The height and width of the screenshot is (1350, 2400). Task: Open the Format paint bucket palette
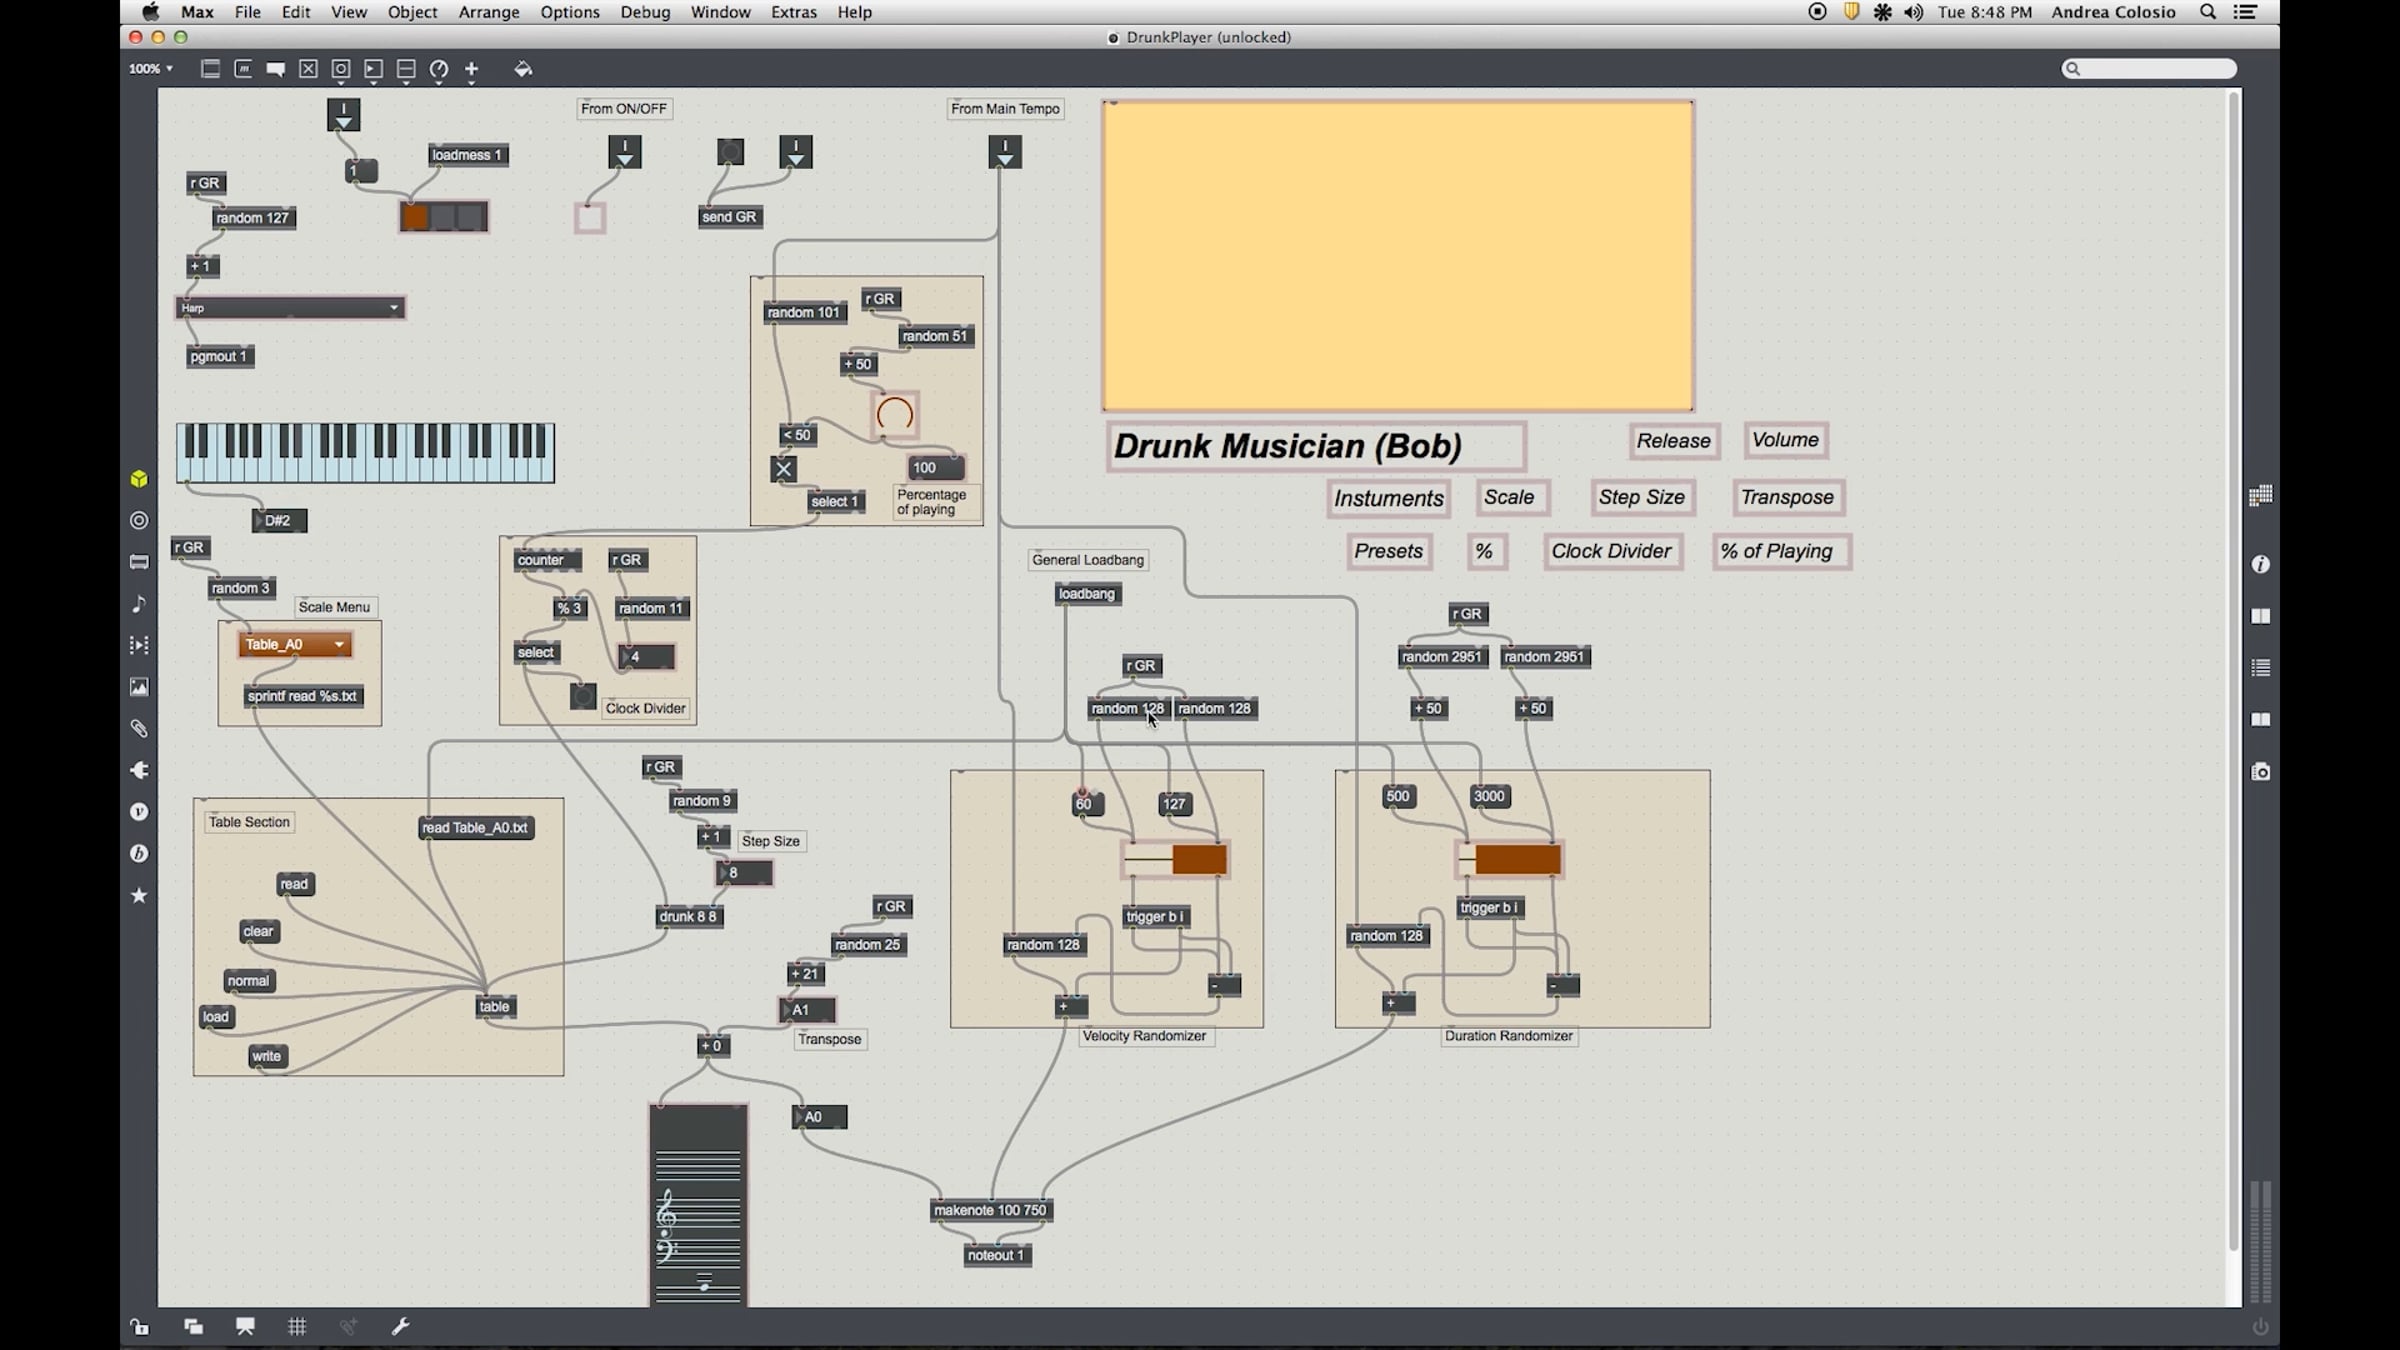point(523,69)
